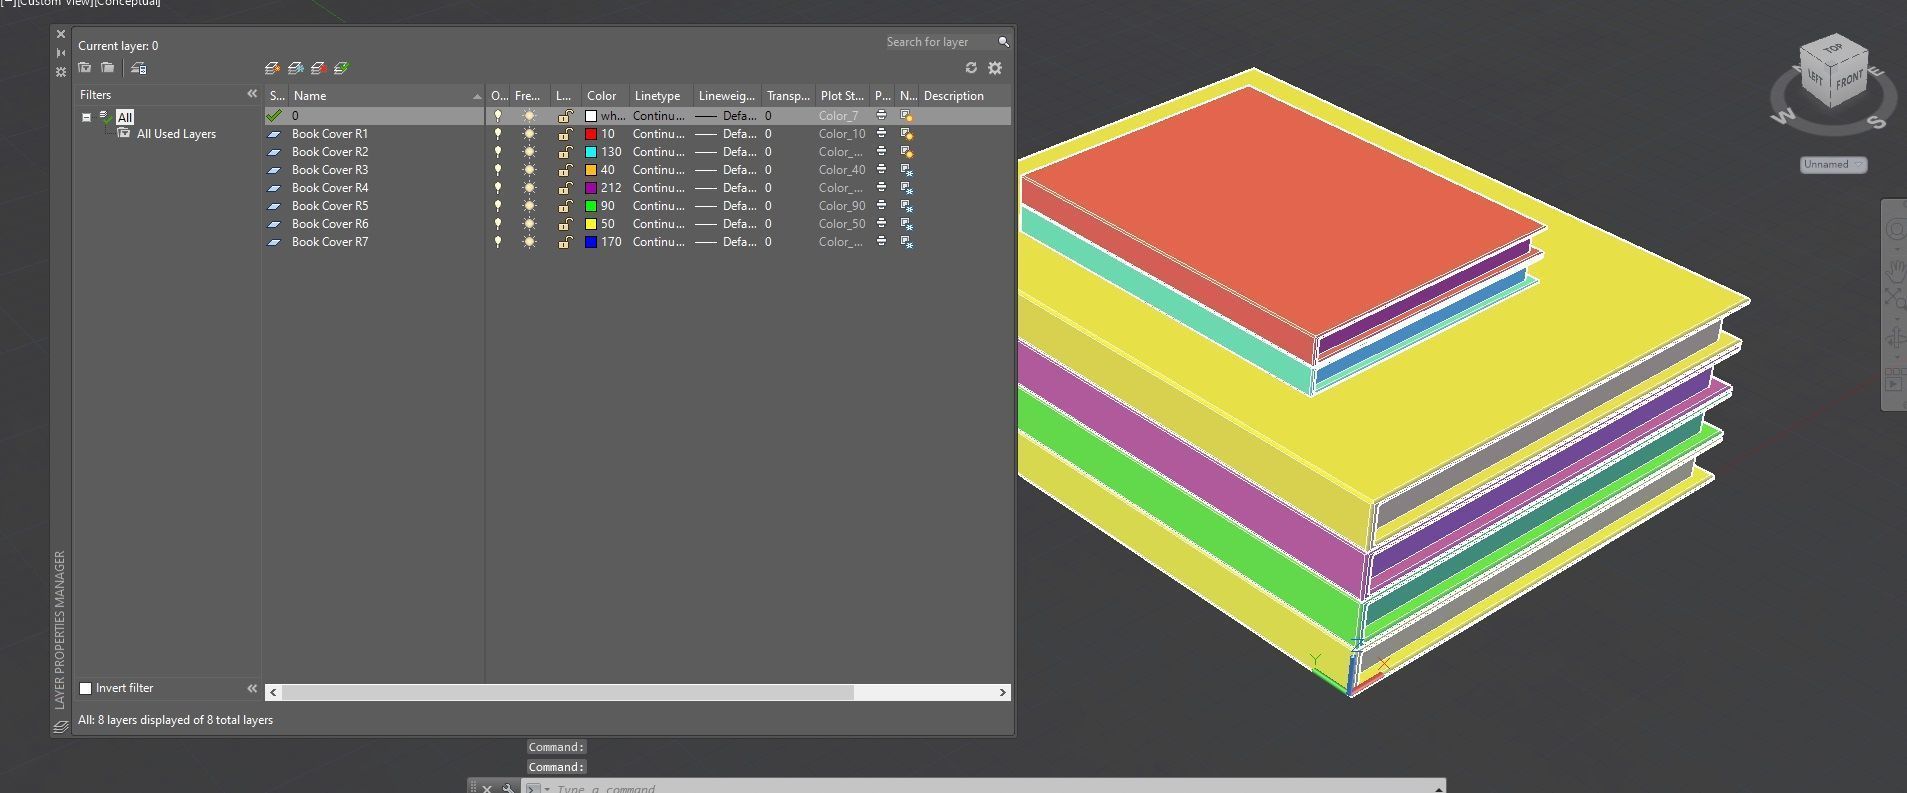The height and width of the screenshot is (793, 1907).
Task: Select the Book Cover R7 layer row
Action: (x=637, y=242)
